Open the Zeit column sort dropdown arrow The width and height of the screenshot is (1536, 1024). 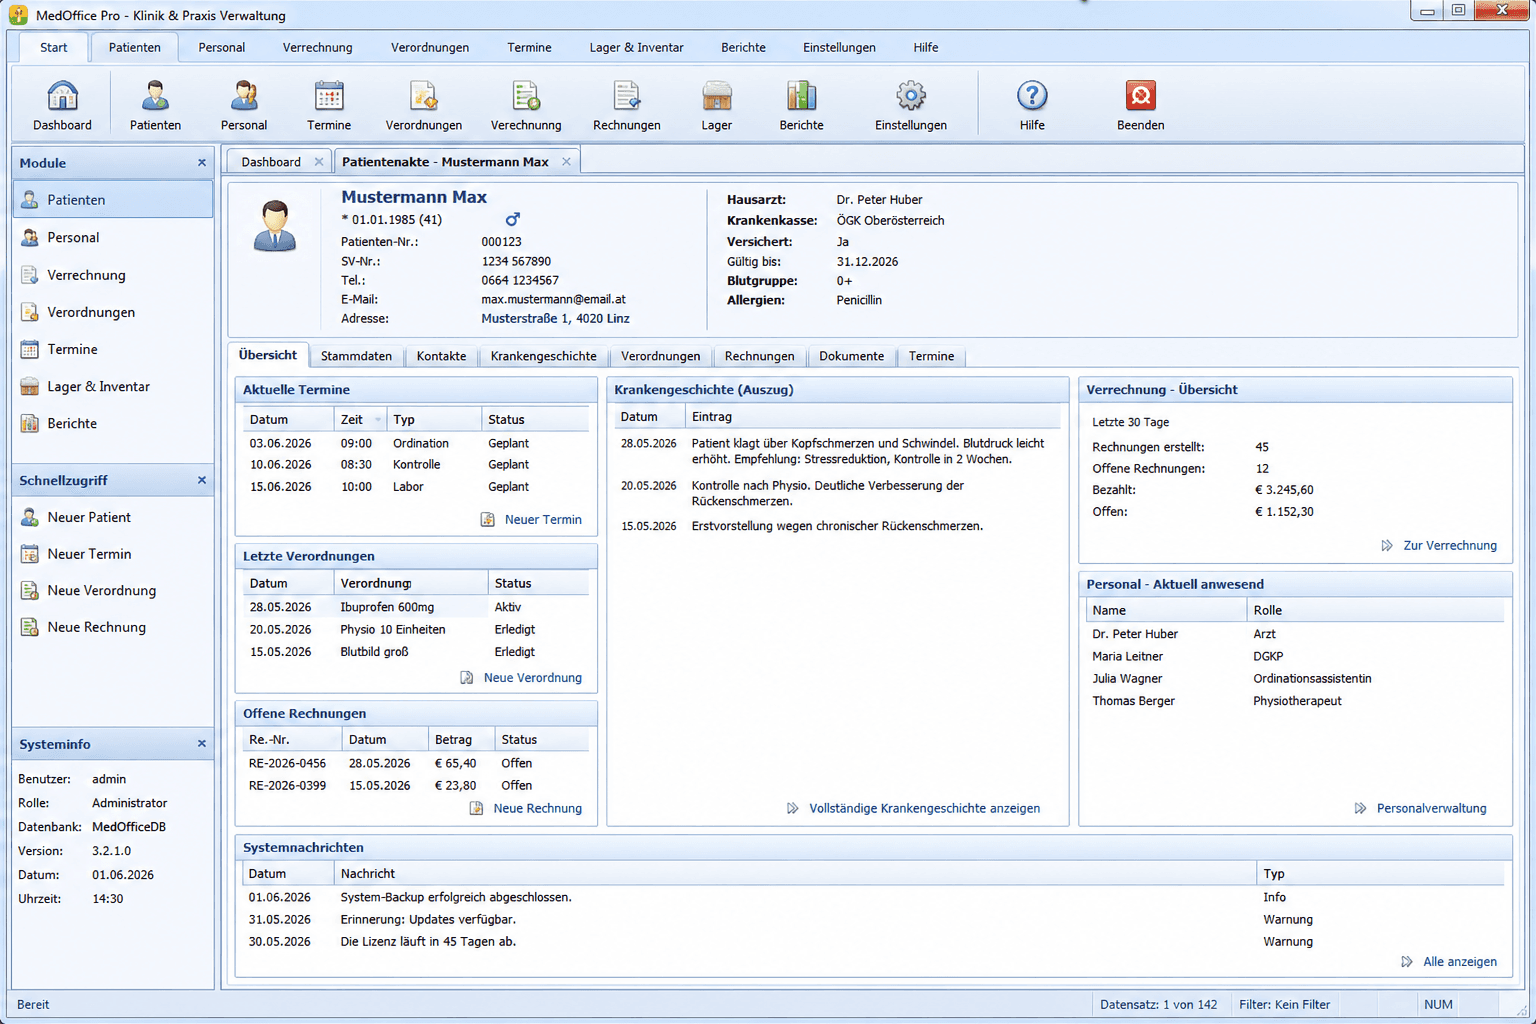point(378,420)
